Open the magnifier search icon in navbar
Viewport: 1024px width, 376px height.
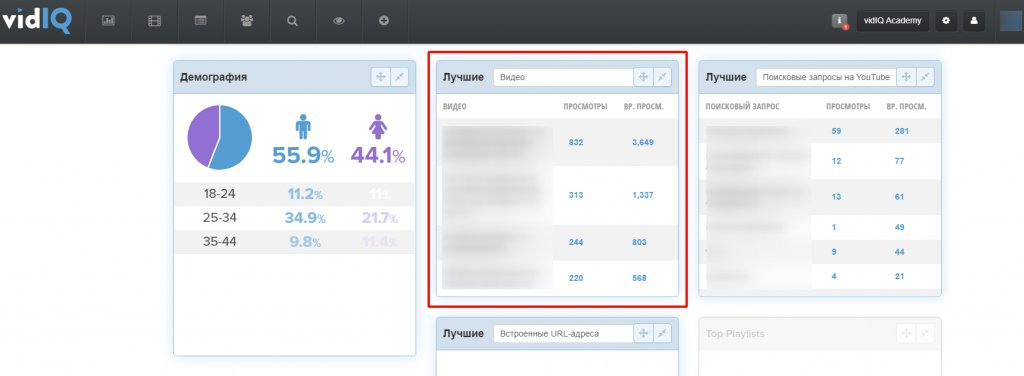click(292, 21)
